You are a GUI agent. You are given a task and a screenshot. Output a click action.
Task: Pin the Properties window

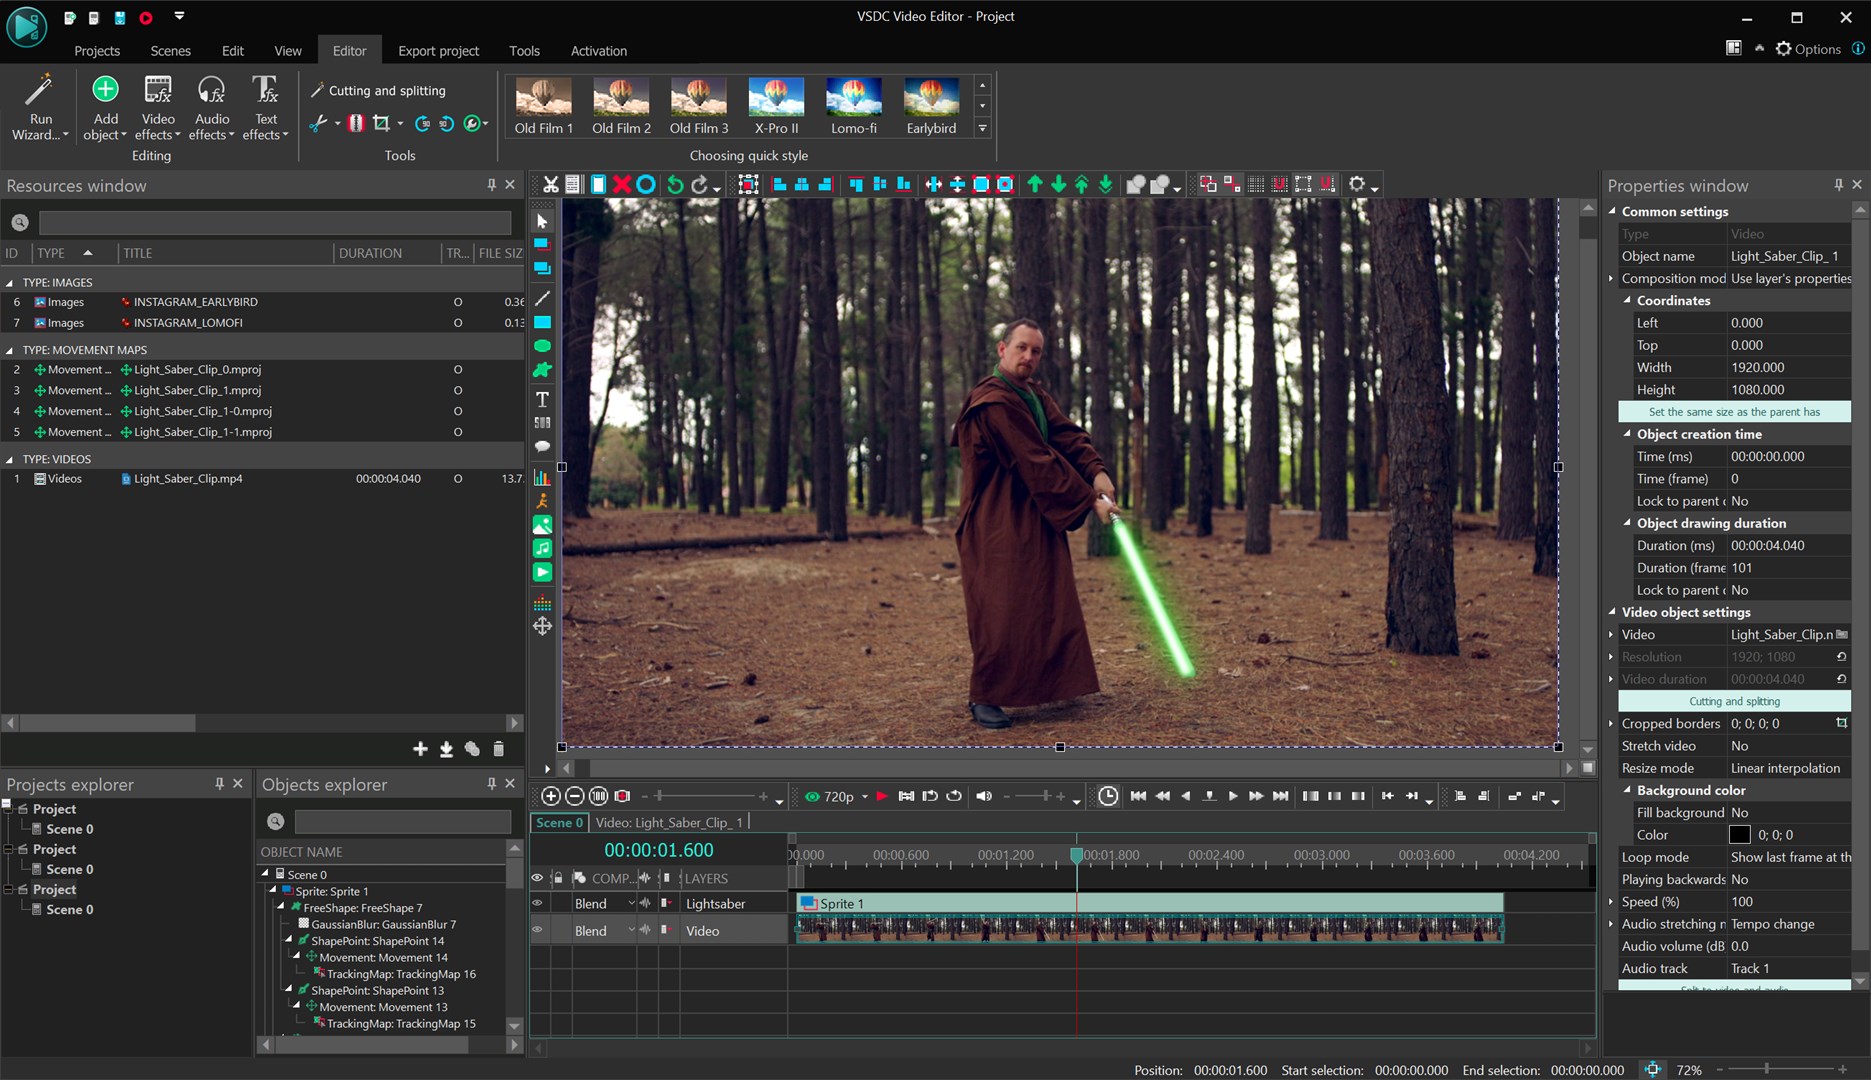tap(1838, 185)
